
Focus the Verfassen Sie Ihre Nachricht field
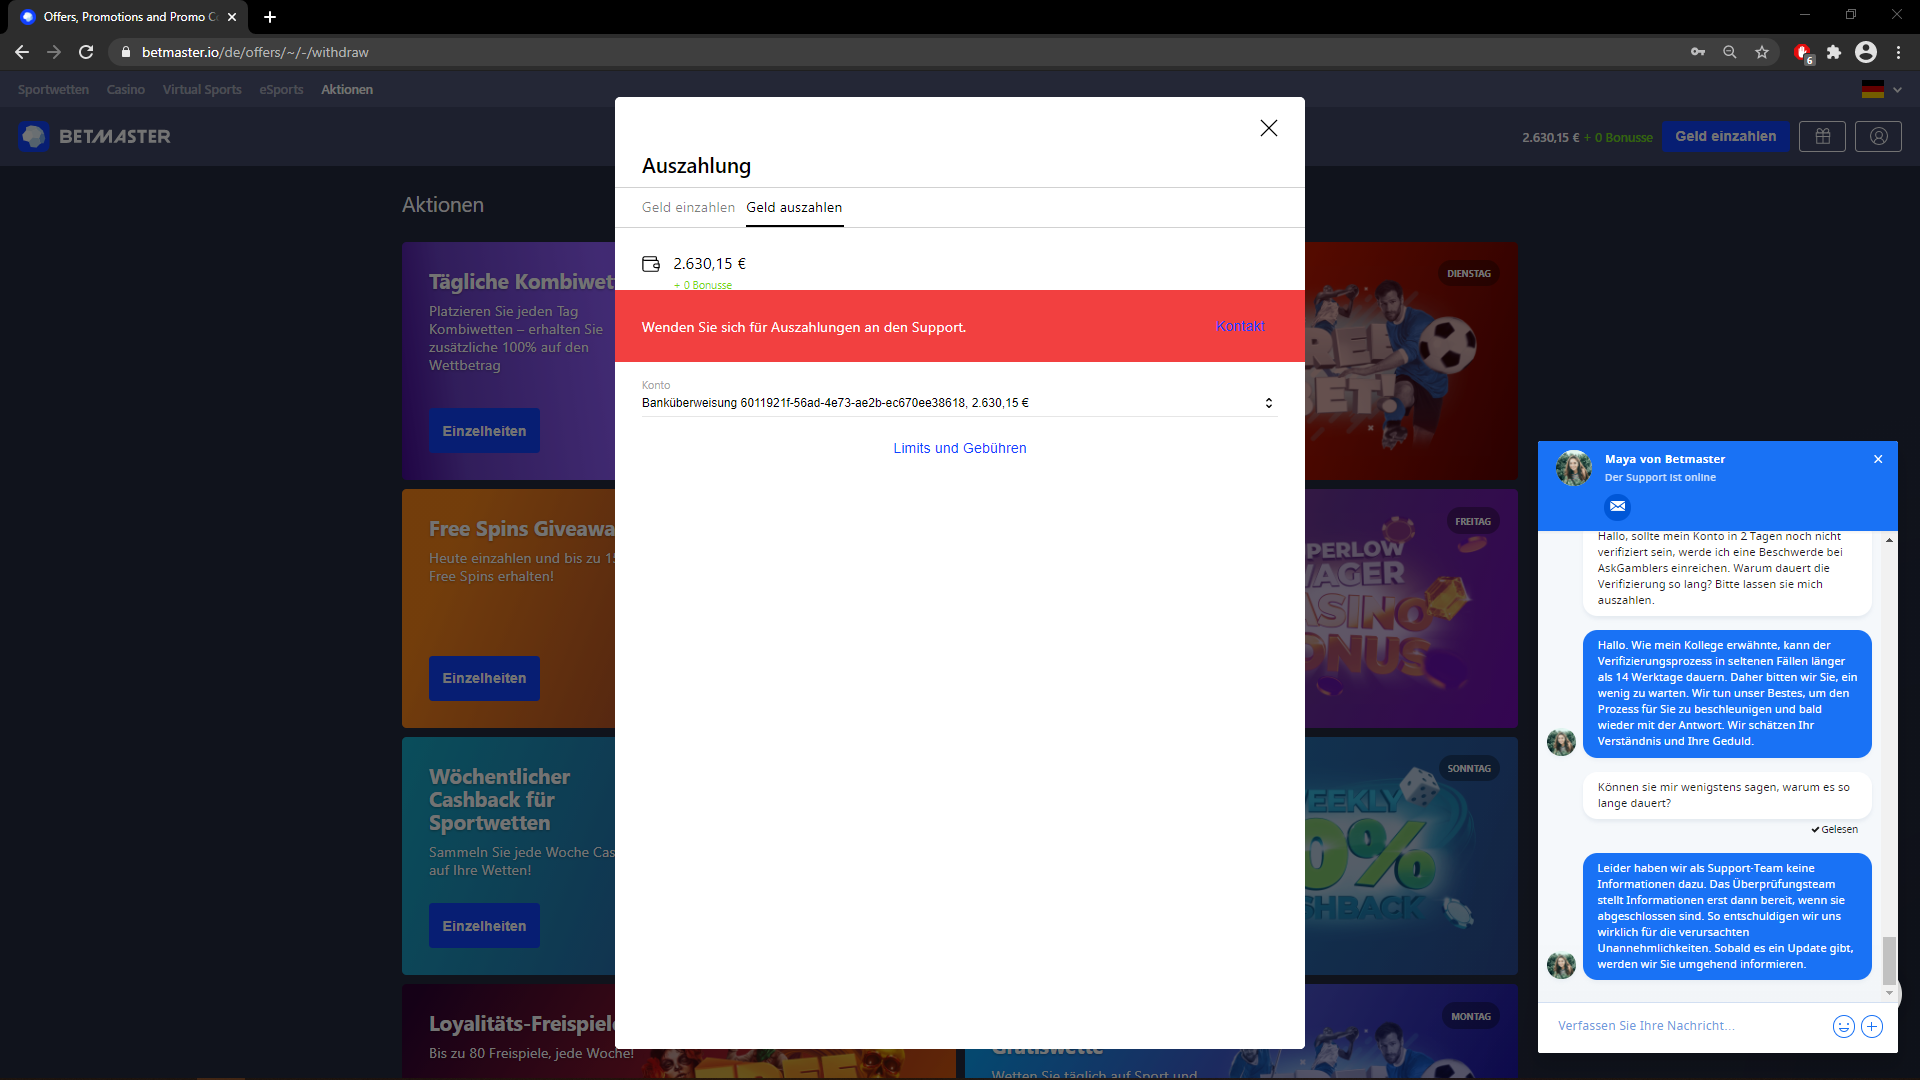click(1688, 1026)
